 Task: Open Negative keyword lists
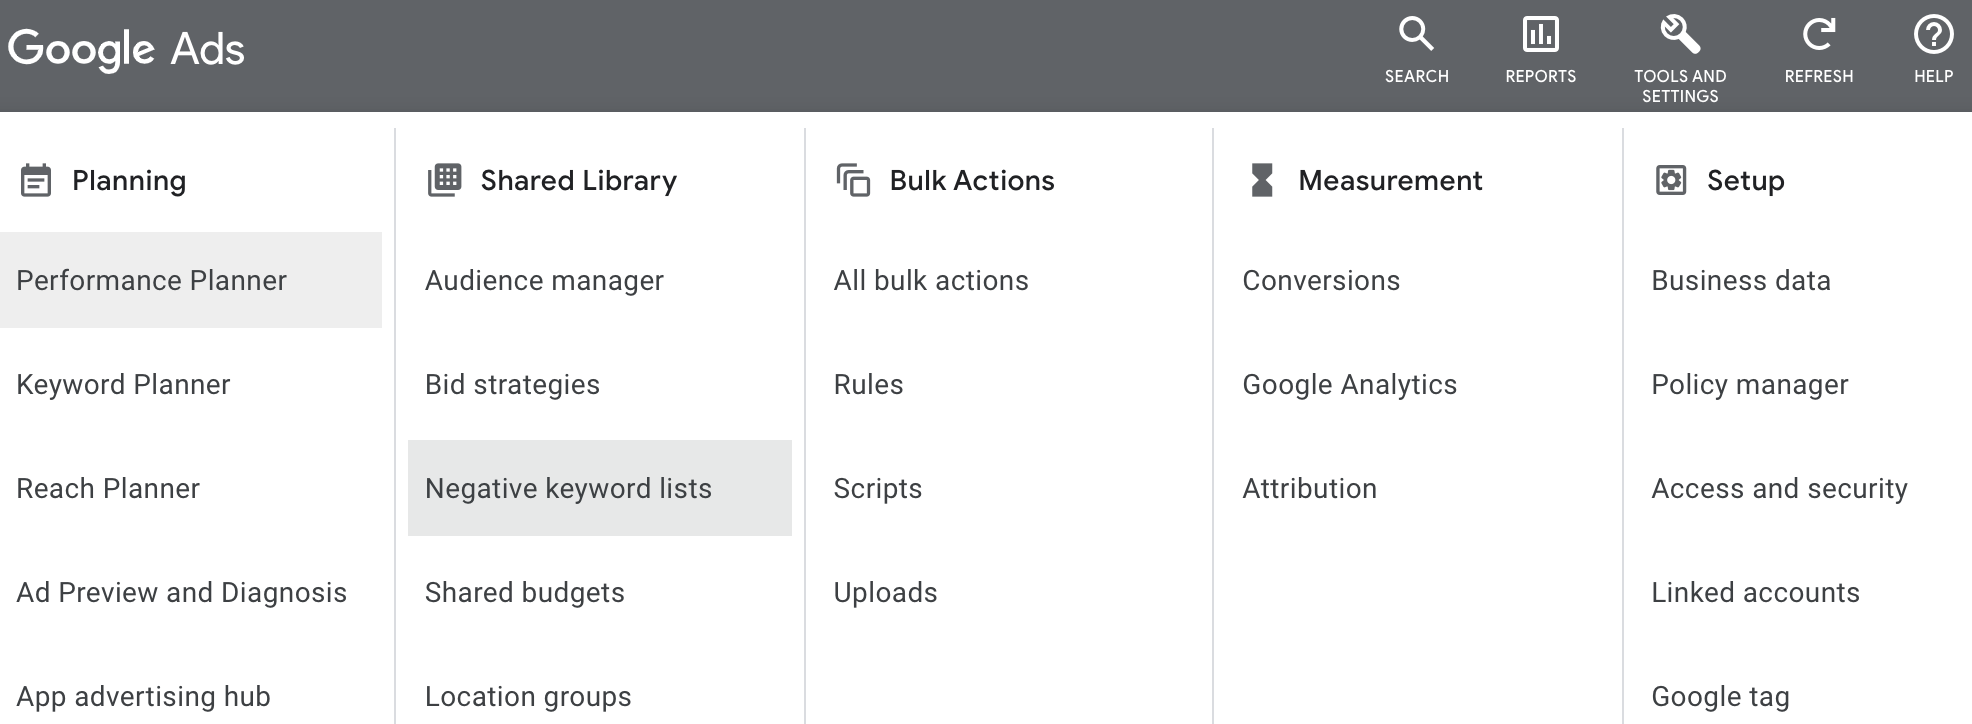click(600, 488)
